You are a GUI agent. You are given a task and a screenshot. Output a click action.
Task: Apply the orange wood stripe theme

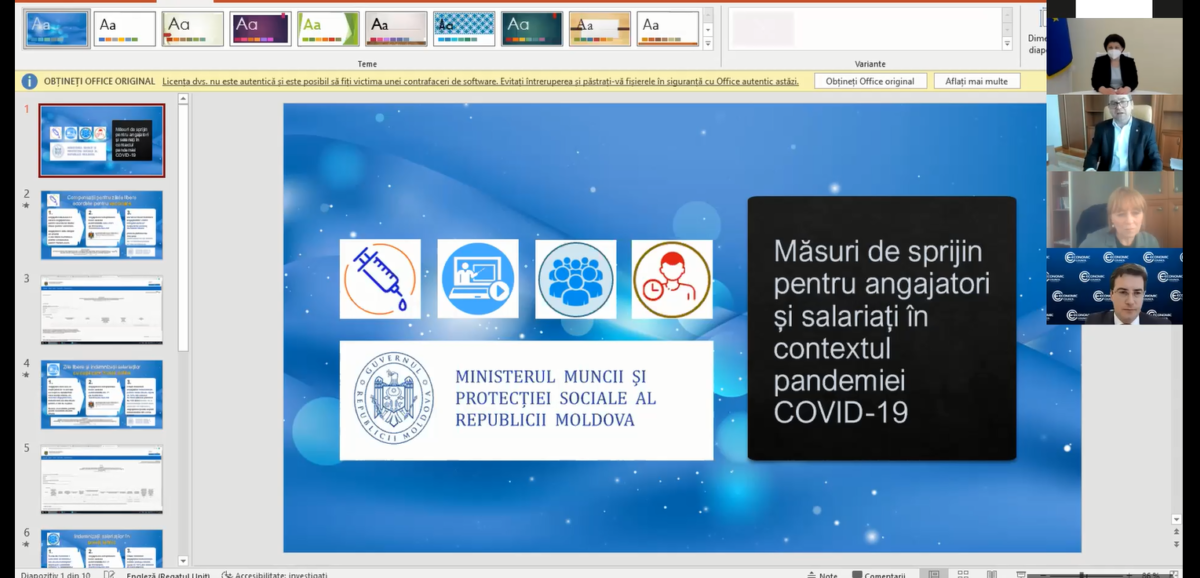600,29
